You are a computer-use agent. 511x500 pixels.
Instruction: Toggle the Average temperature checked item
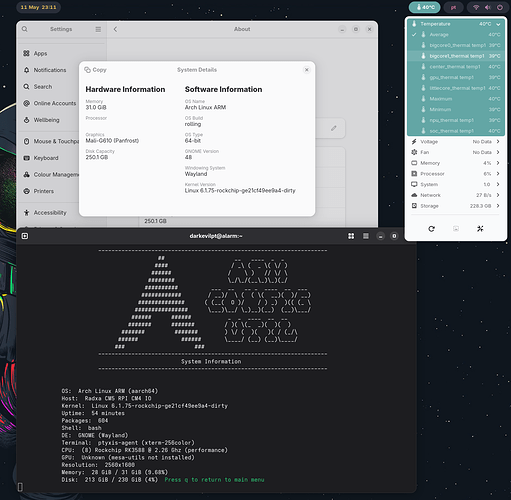point(456,35)
